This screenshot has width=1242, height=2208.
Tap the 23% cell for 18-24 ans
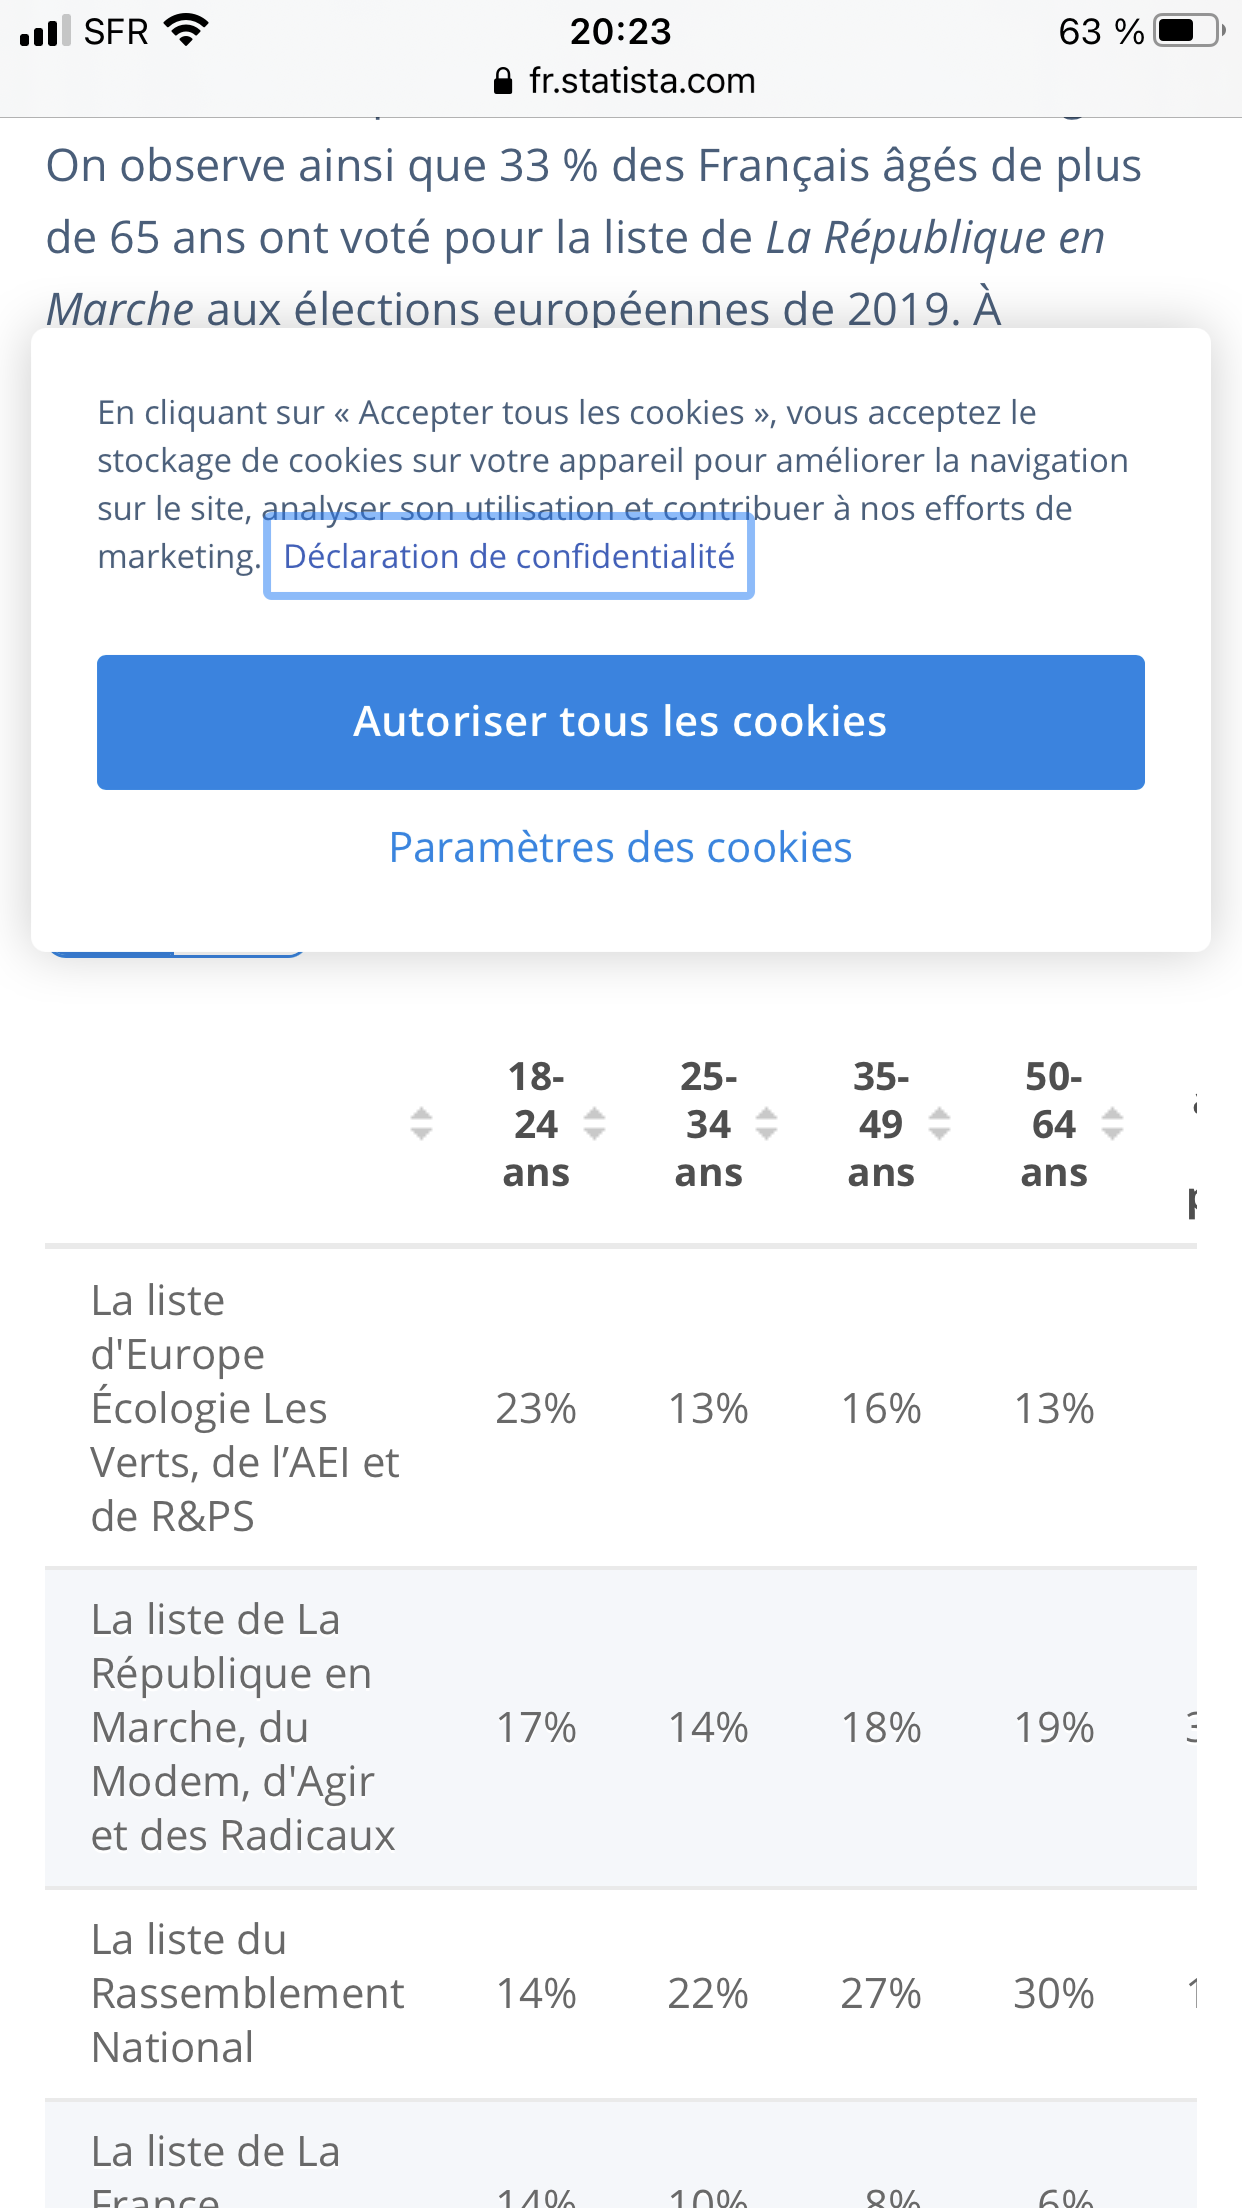(536, 1409)
